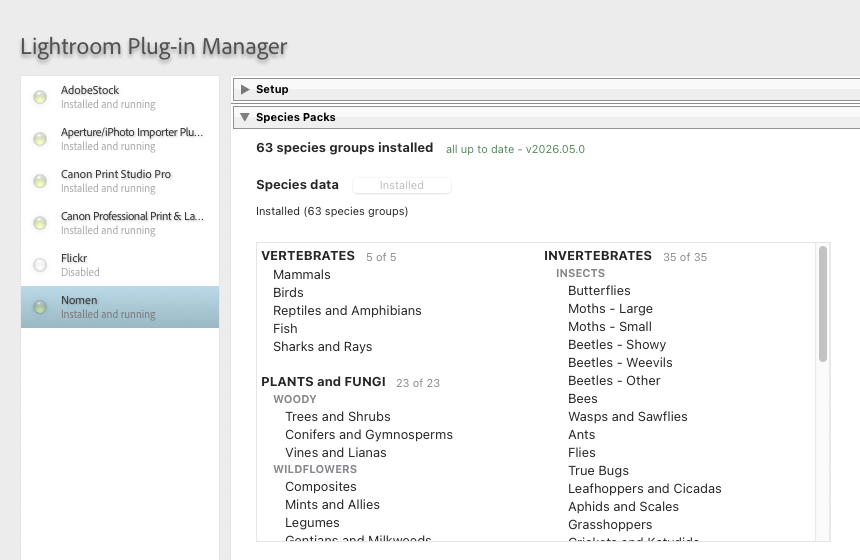Click the VERTEBRATES group heading
This screenshot has width=860, height=560.
click(x=308, y=256)
